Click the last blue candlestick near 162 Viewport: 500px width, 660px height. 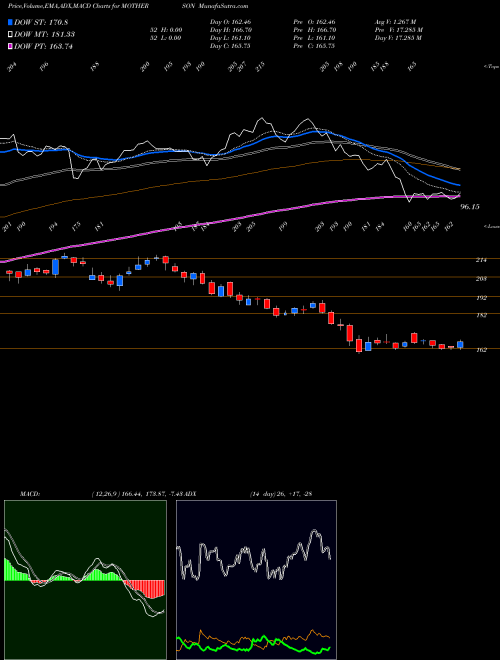click(x=460, y=345)
